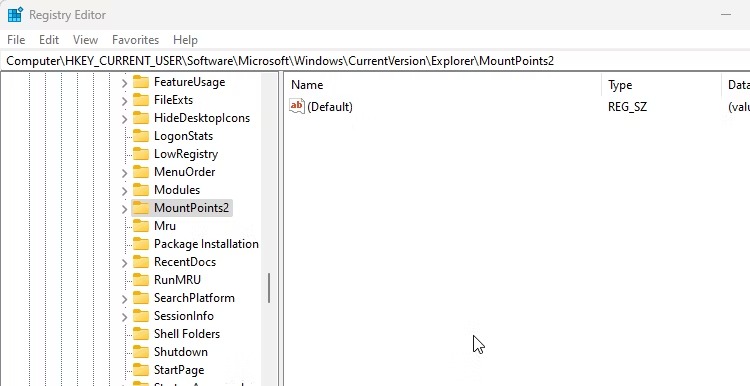The image size is (750, 386).
Task: Click the registry path address bar
Action: (375, 61)
